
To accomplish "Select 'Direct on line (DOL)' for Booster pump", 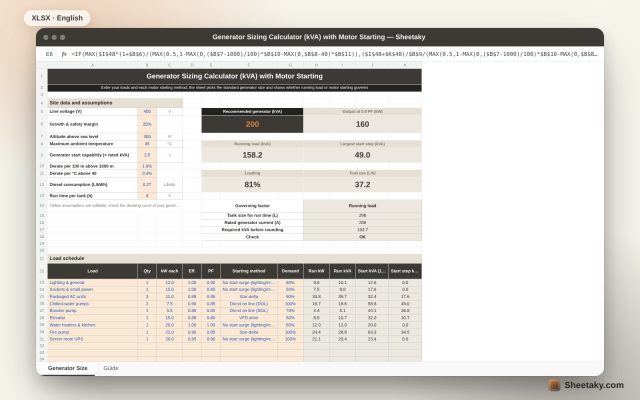I will (249, 311).
